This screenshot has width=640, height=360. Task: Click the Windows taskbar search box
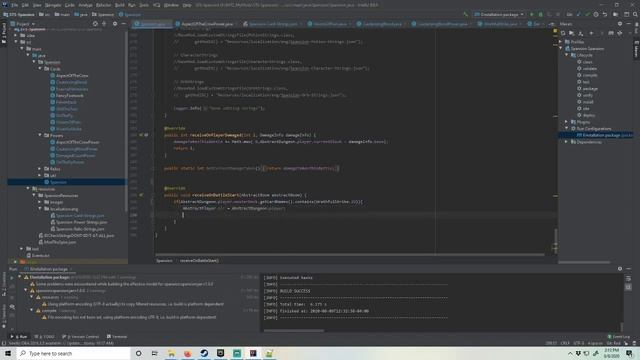click(x=73, y=353)
